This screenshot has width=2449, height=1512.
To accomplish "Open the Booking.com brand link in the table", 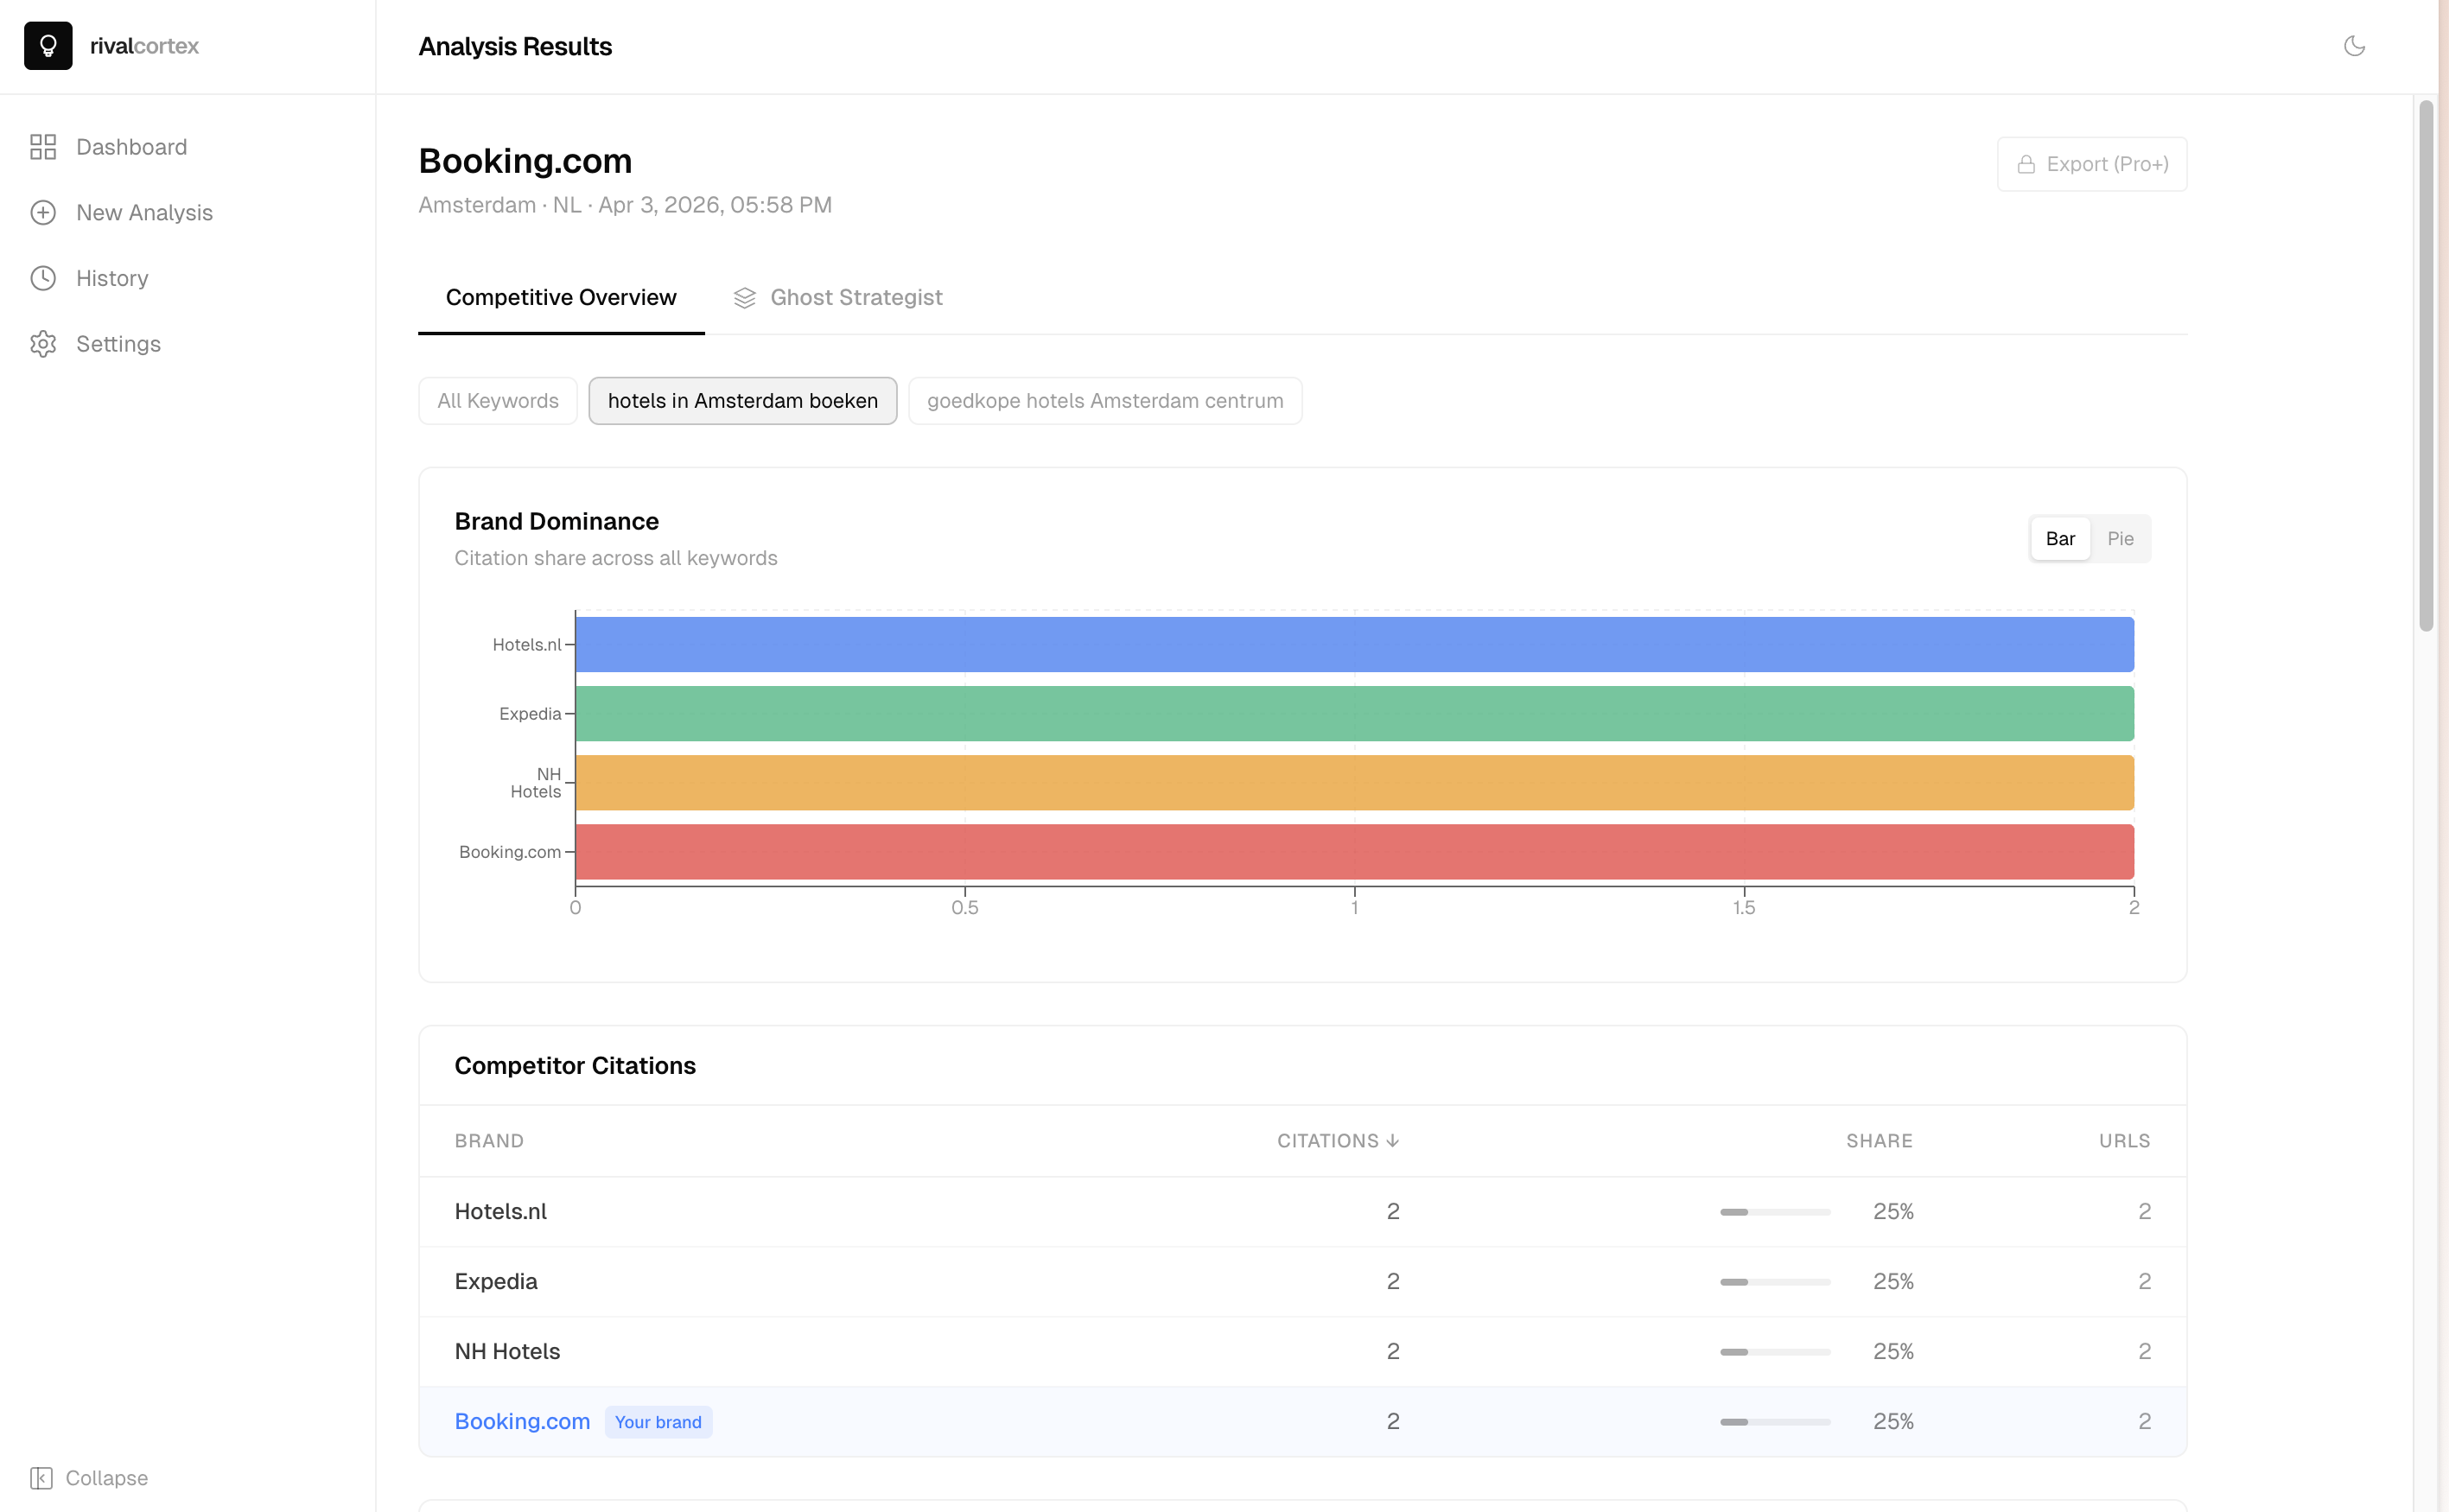I will click(x=522, y=1421).
